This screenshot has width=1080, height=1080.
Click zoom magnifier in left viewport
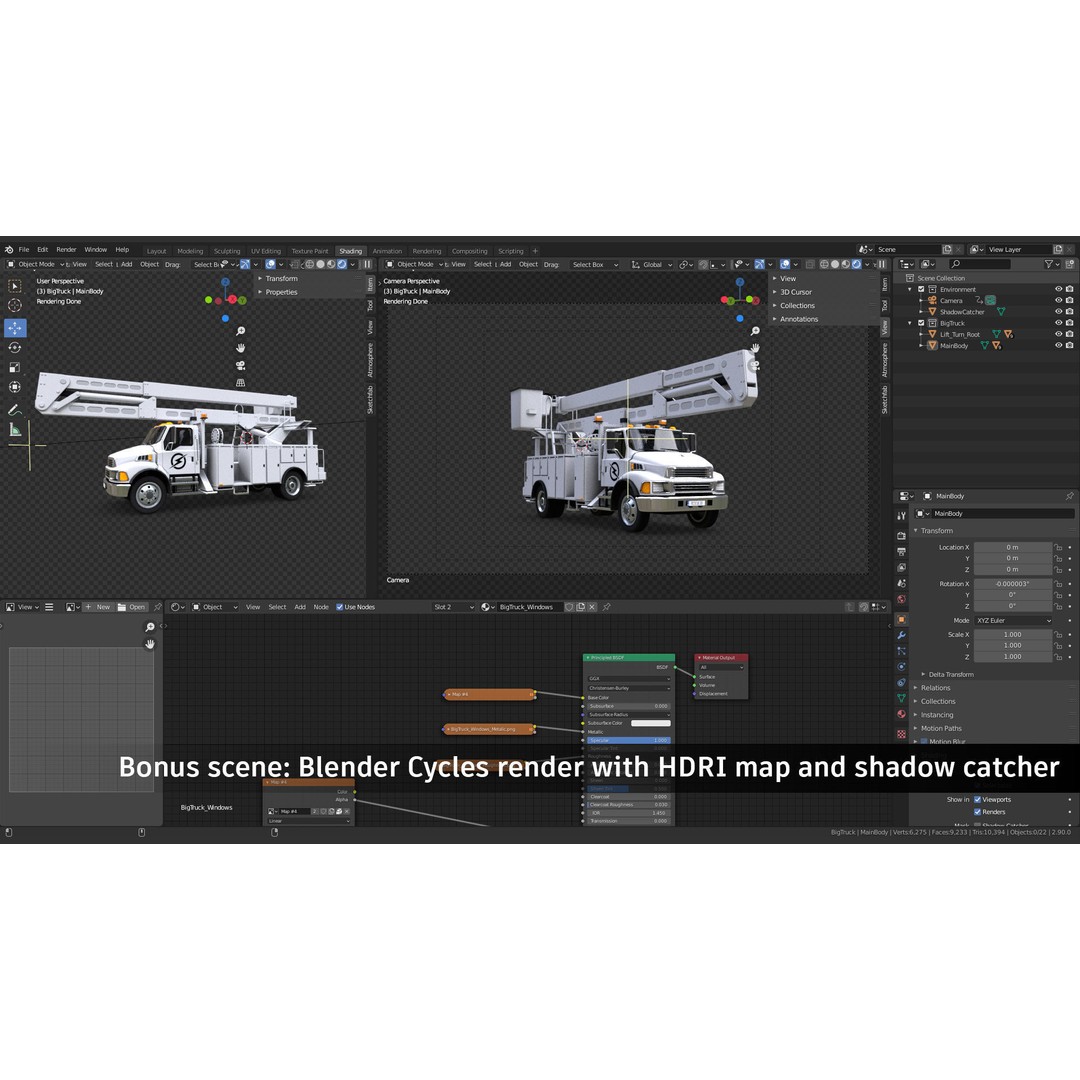click(240, 331)
